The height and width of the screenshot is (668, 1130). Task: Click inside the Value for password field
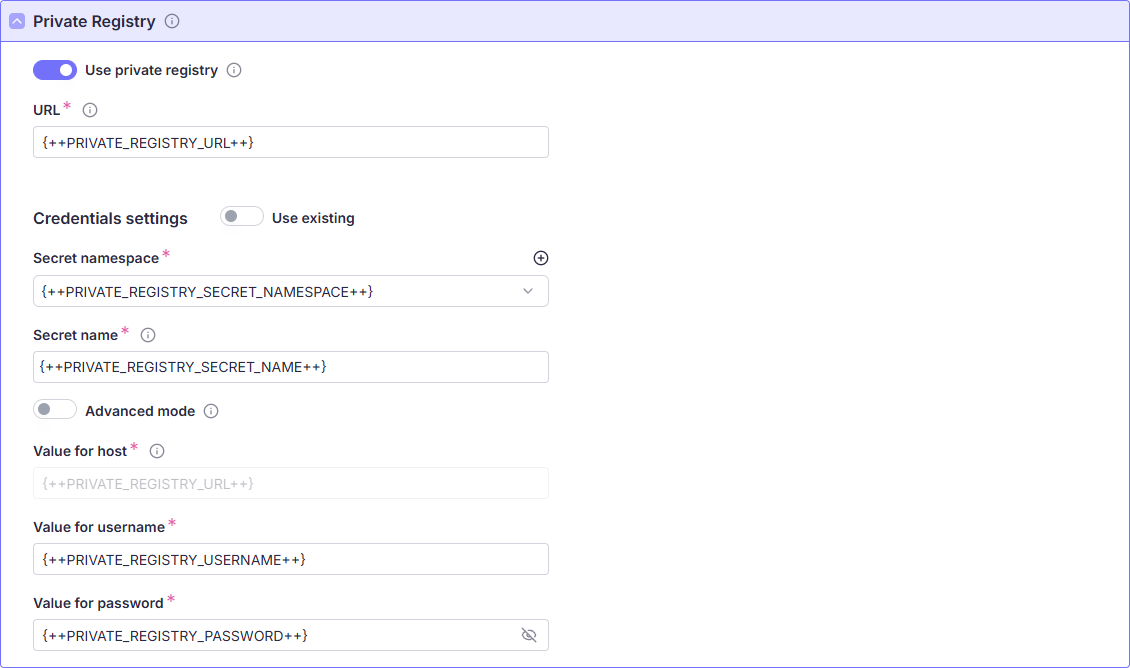pyautogui.click(x=270, y=635)
